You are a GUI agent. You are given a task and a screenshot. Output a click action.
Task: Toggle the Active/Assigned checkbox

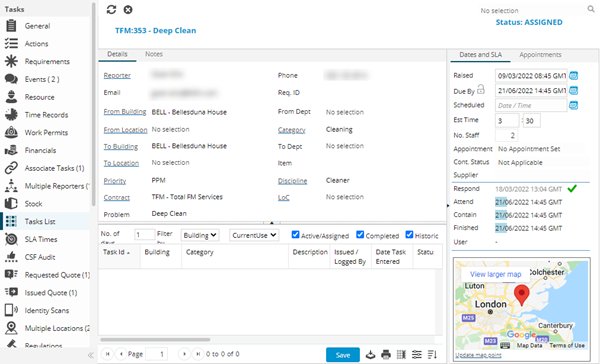(295, 234)
